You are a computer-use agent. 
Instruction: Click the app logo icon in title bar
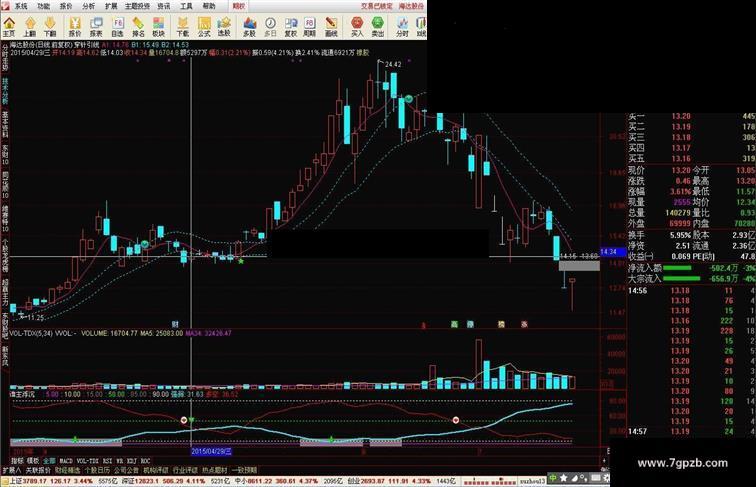[x=6, y=6]
